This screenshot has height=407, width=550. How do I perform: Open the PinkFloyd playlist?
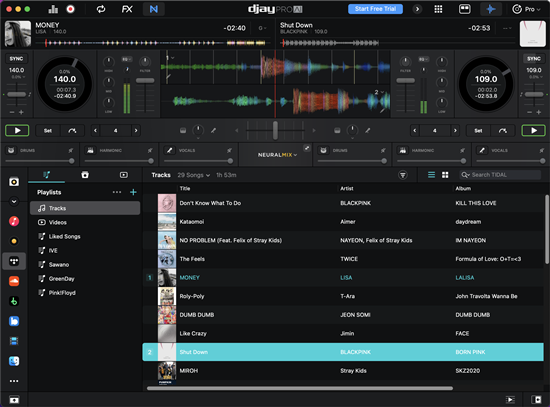(x=85, y=293)
